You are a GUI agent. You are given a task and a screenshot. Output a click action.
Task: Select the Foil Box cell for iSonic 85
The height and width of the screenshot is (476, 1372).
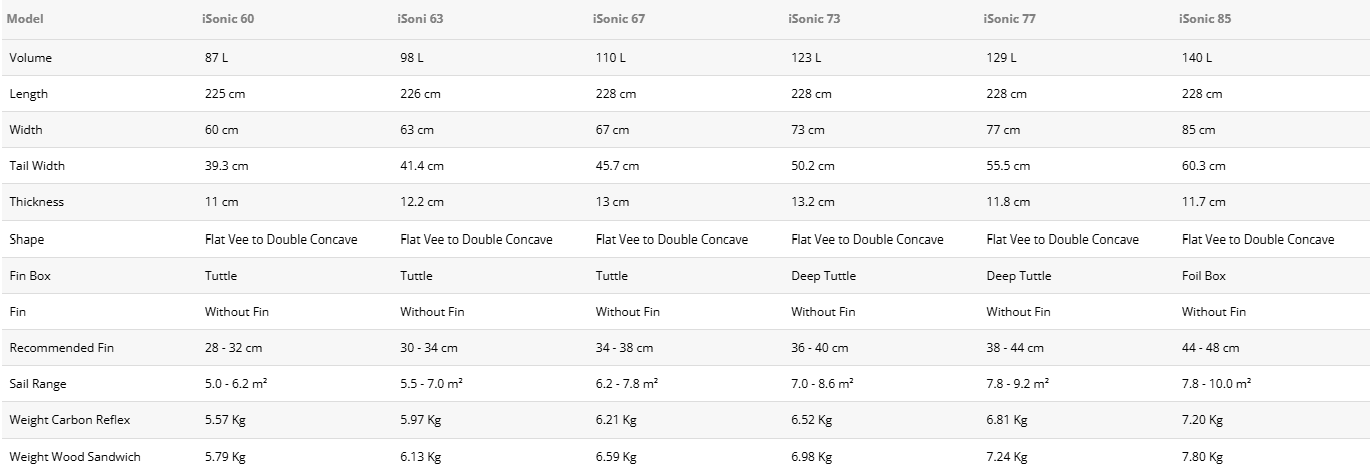[x=1204, y=276]
